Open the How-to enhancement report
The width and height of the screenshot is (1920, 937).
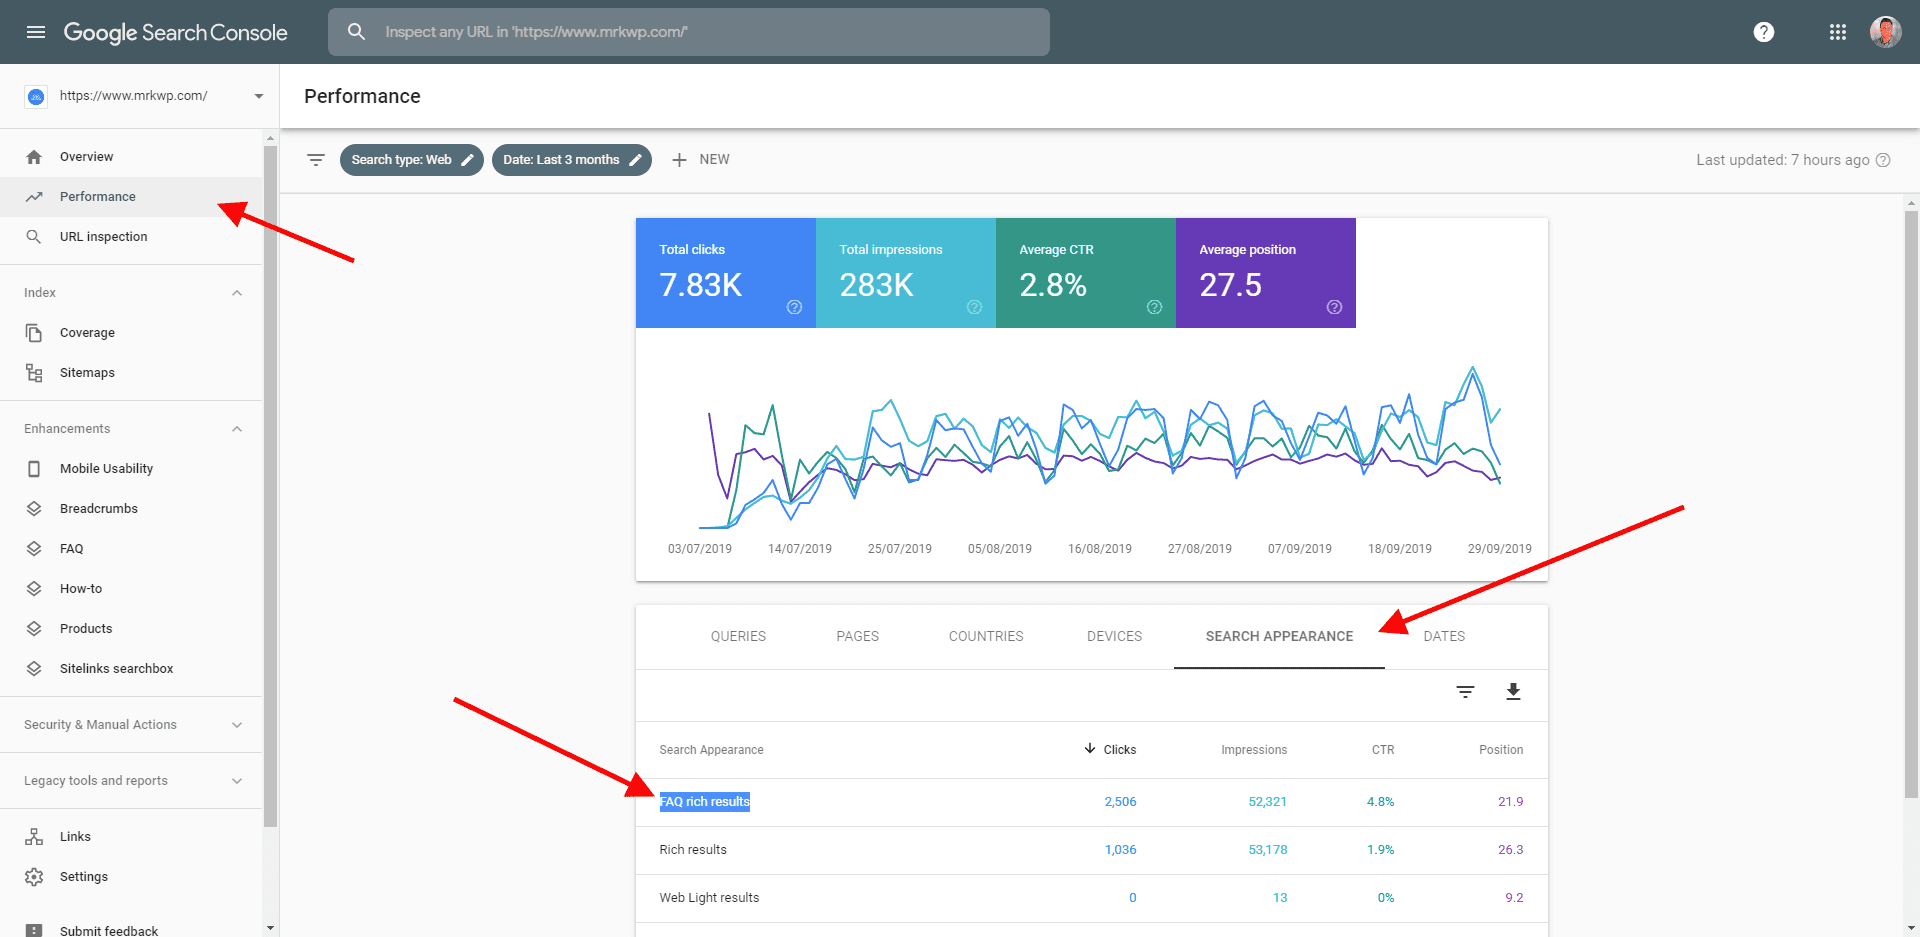coord(130,589)
